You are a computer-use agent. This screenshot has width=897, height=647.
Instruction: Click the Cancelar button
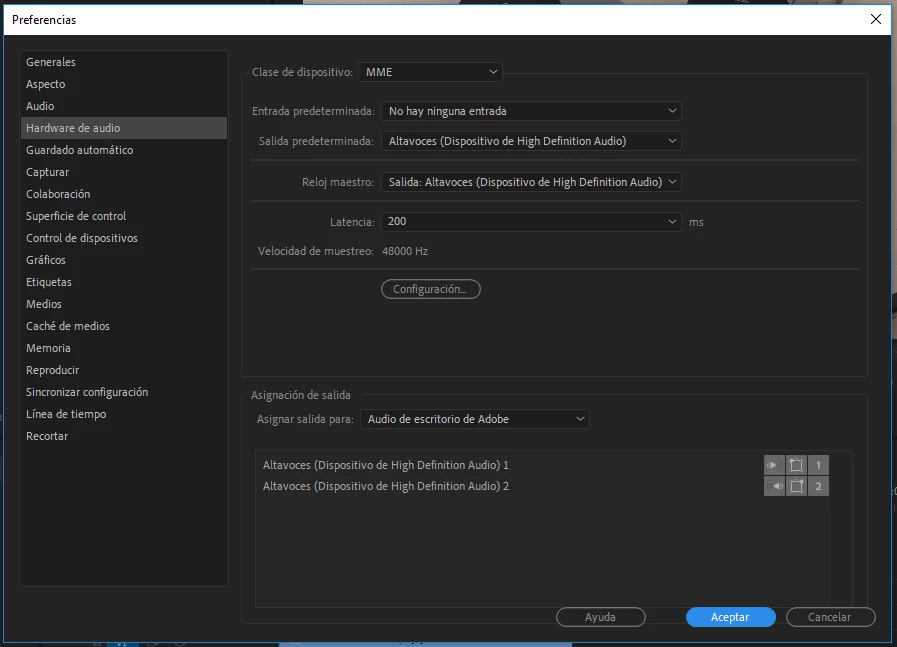tap(831, 617)
